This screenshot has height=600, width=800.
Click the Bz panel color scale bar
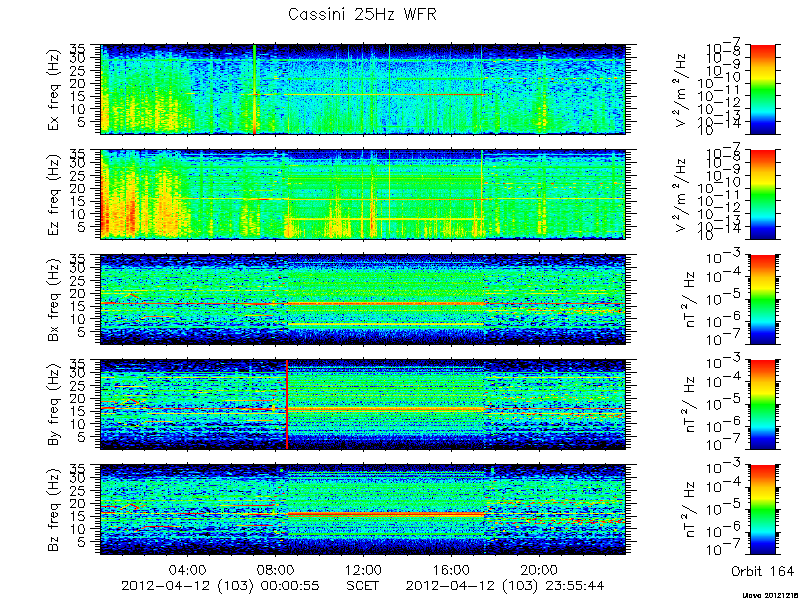(x=762, y=509)
